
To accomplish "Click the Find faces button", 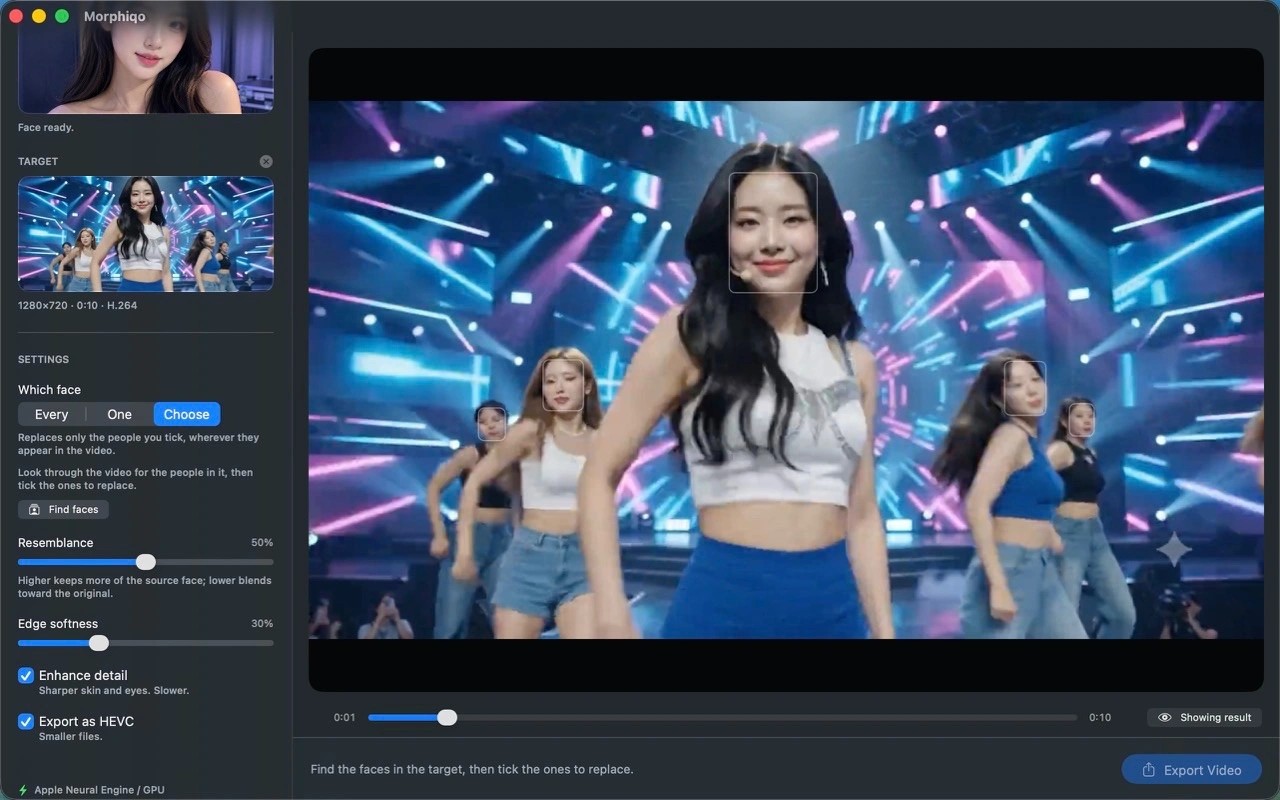I will (x=63, y=509).
